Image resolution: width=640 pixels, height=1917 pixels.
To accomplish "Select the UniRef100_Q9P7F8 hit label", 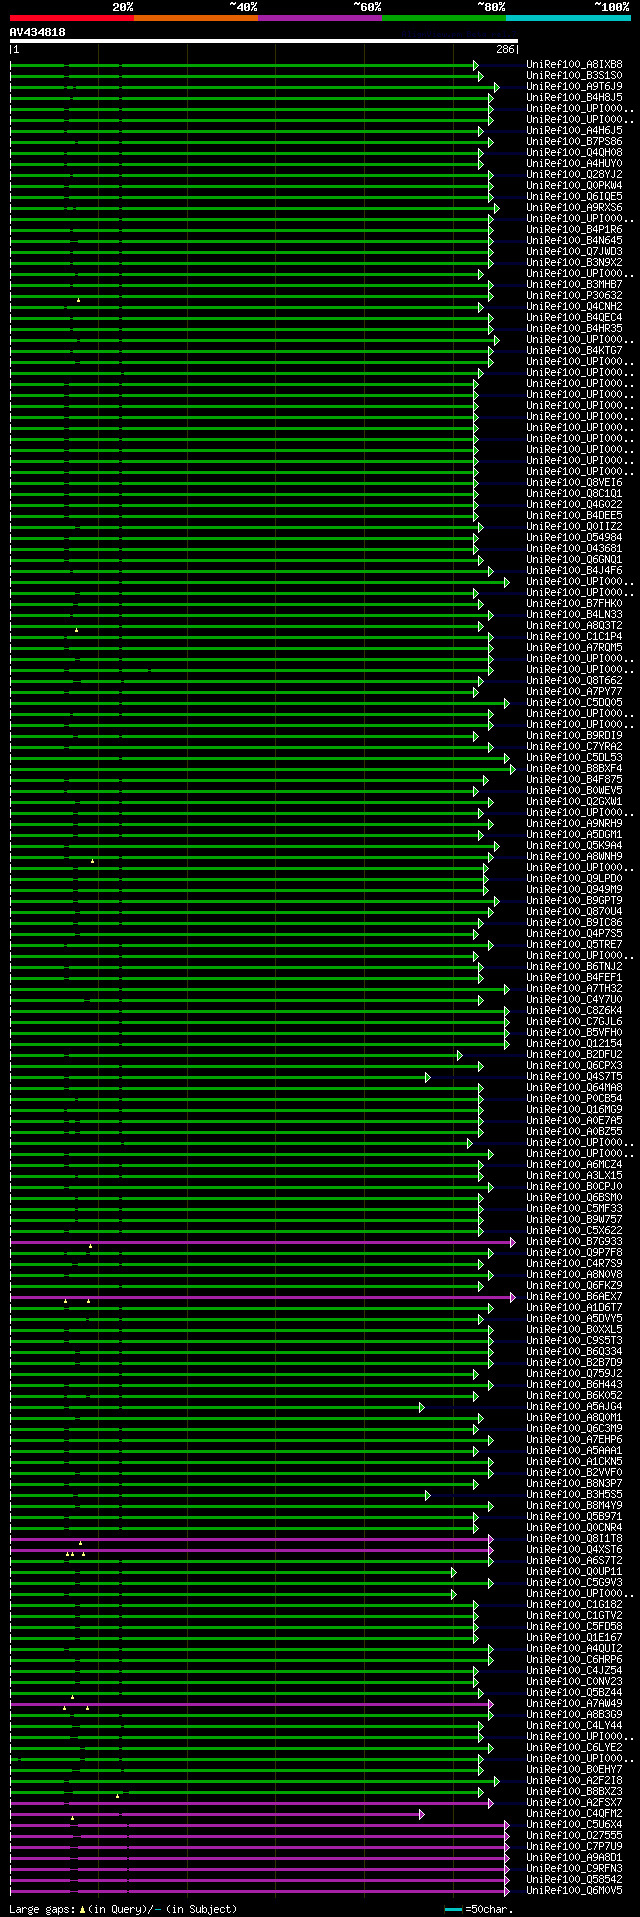I will pyautogui.click(x=574, y=1253).
